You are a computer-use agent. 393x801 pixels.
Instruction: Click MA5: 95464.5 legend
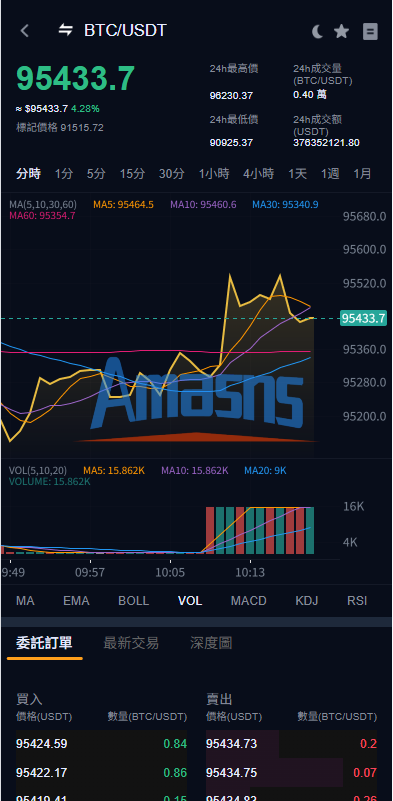click(123, 205)
